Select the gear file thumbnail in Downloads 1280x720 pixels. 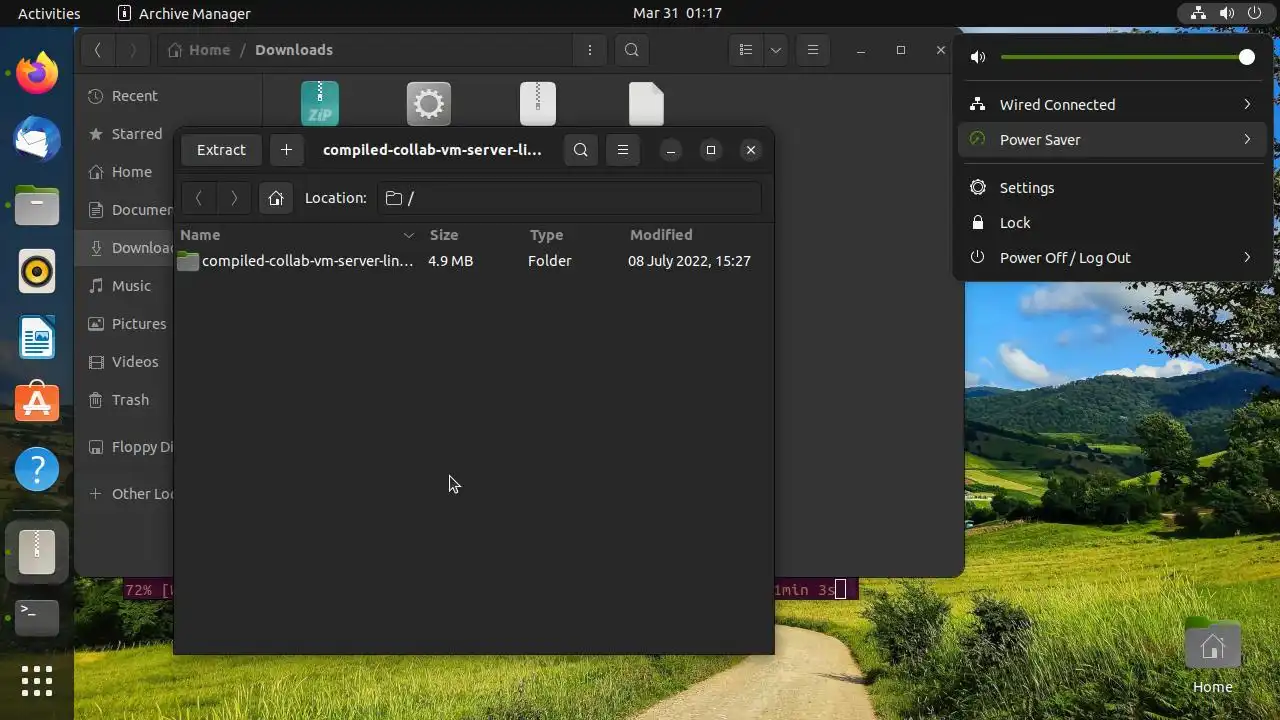point(429,104)
